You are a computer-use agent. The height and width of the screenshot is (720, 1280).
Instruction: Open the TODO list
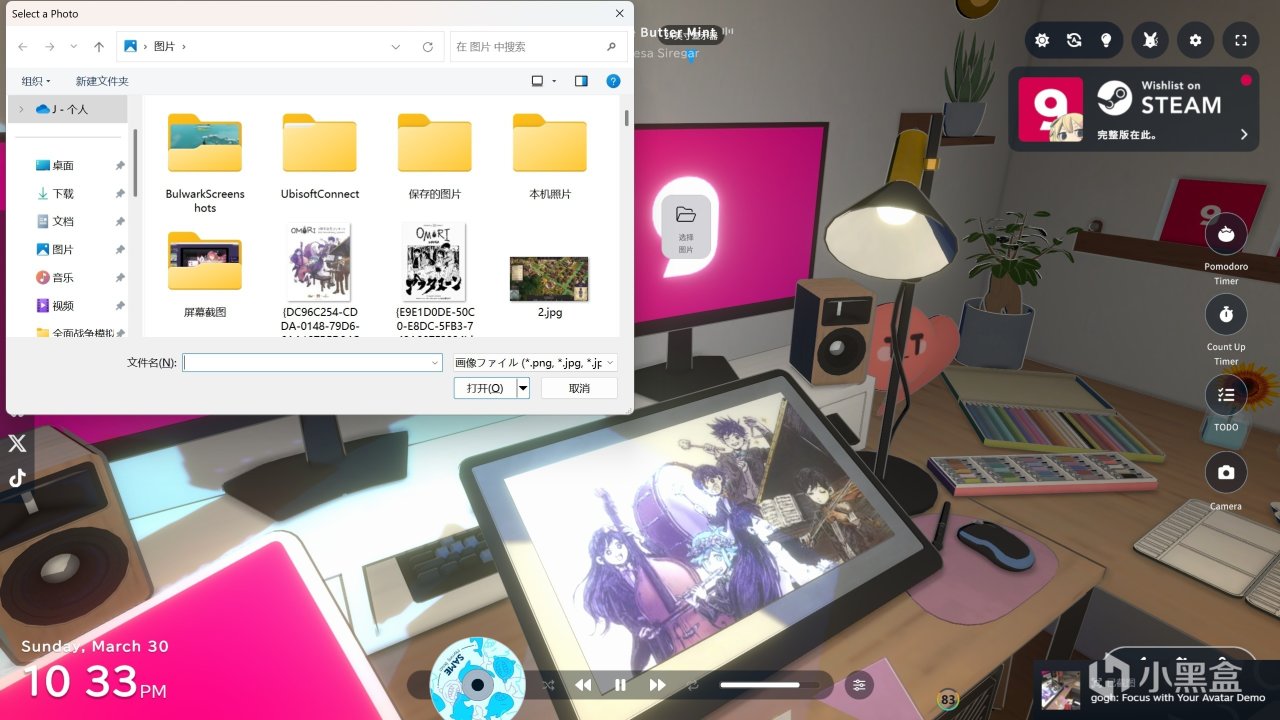click(x=1226, y=395)
